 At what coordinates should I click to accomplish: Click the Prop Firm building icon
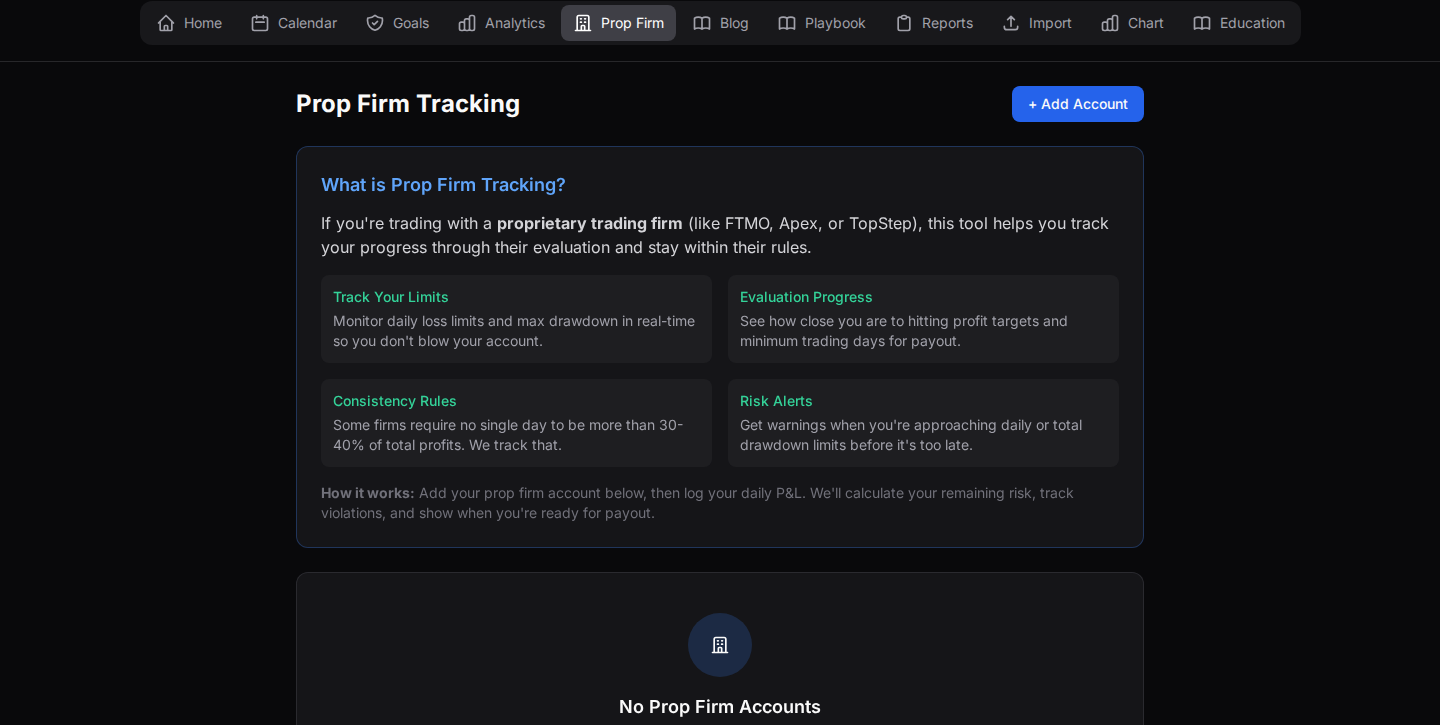pyautogui.click(x=583, y=22)
